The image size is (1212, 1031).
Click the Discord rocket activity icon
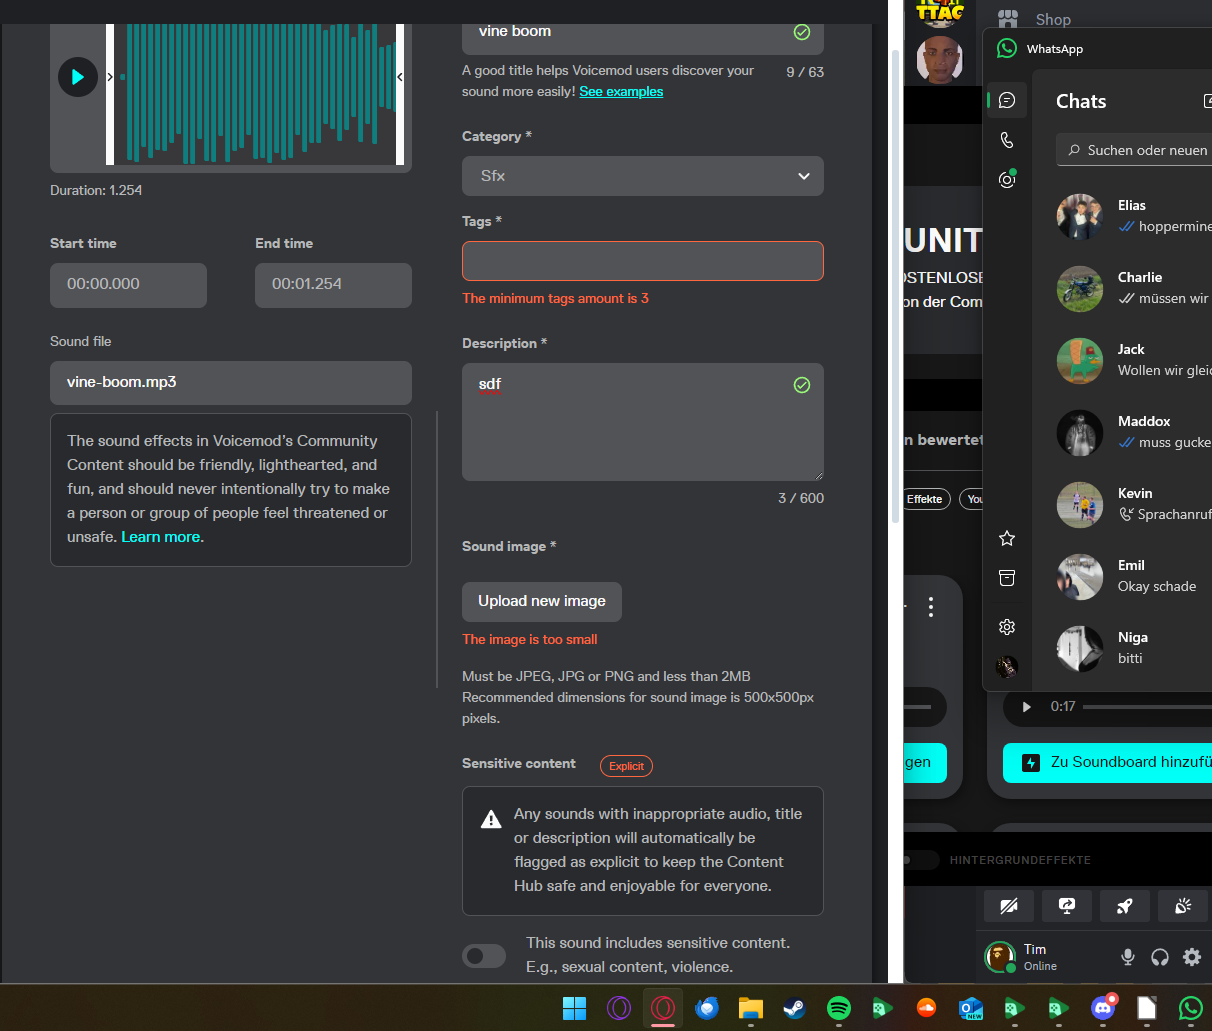(x=1125, y=906)
